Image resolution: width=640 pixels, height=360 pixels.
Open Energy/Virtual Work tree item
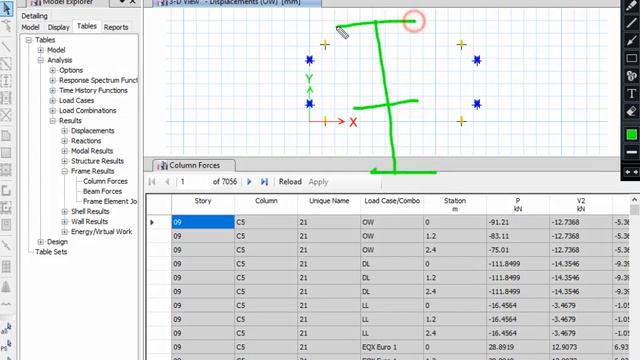(102, 232)
